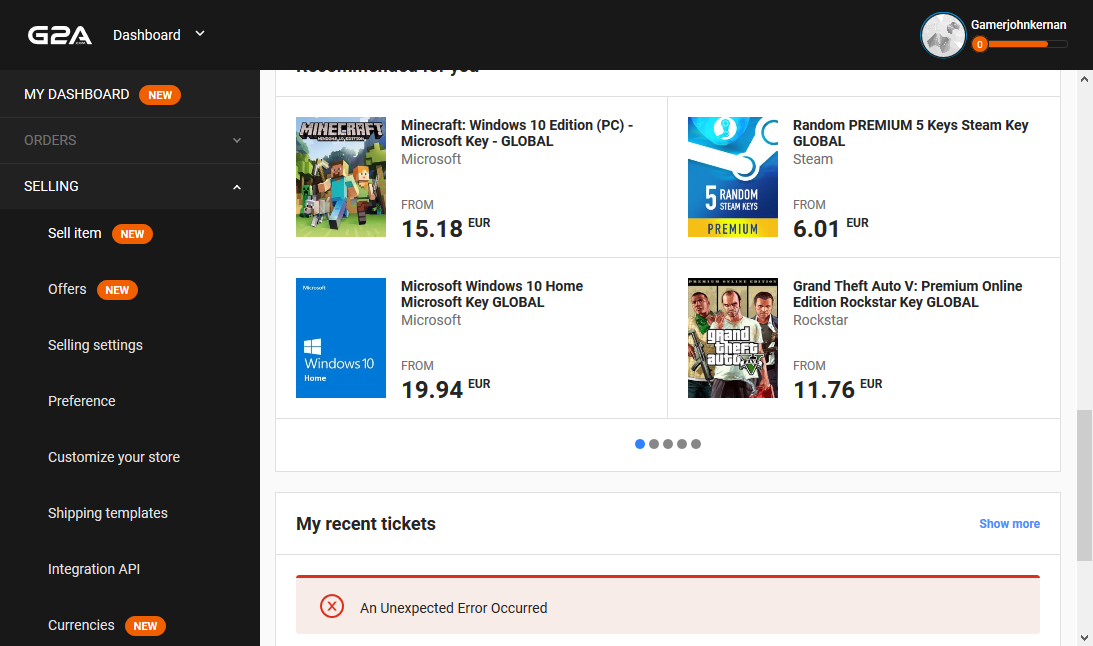Click the 19.94 EUR Windows 10 price
This screenshot has width=1093, height=646.
tap(445, 389)
